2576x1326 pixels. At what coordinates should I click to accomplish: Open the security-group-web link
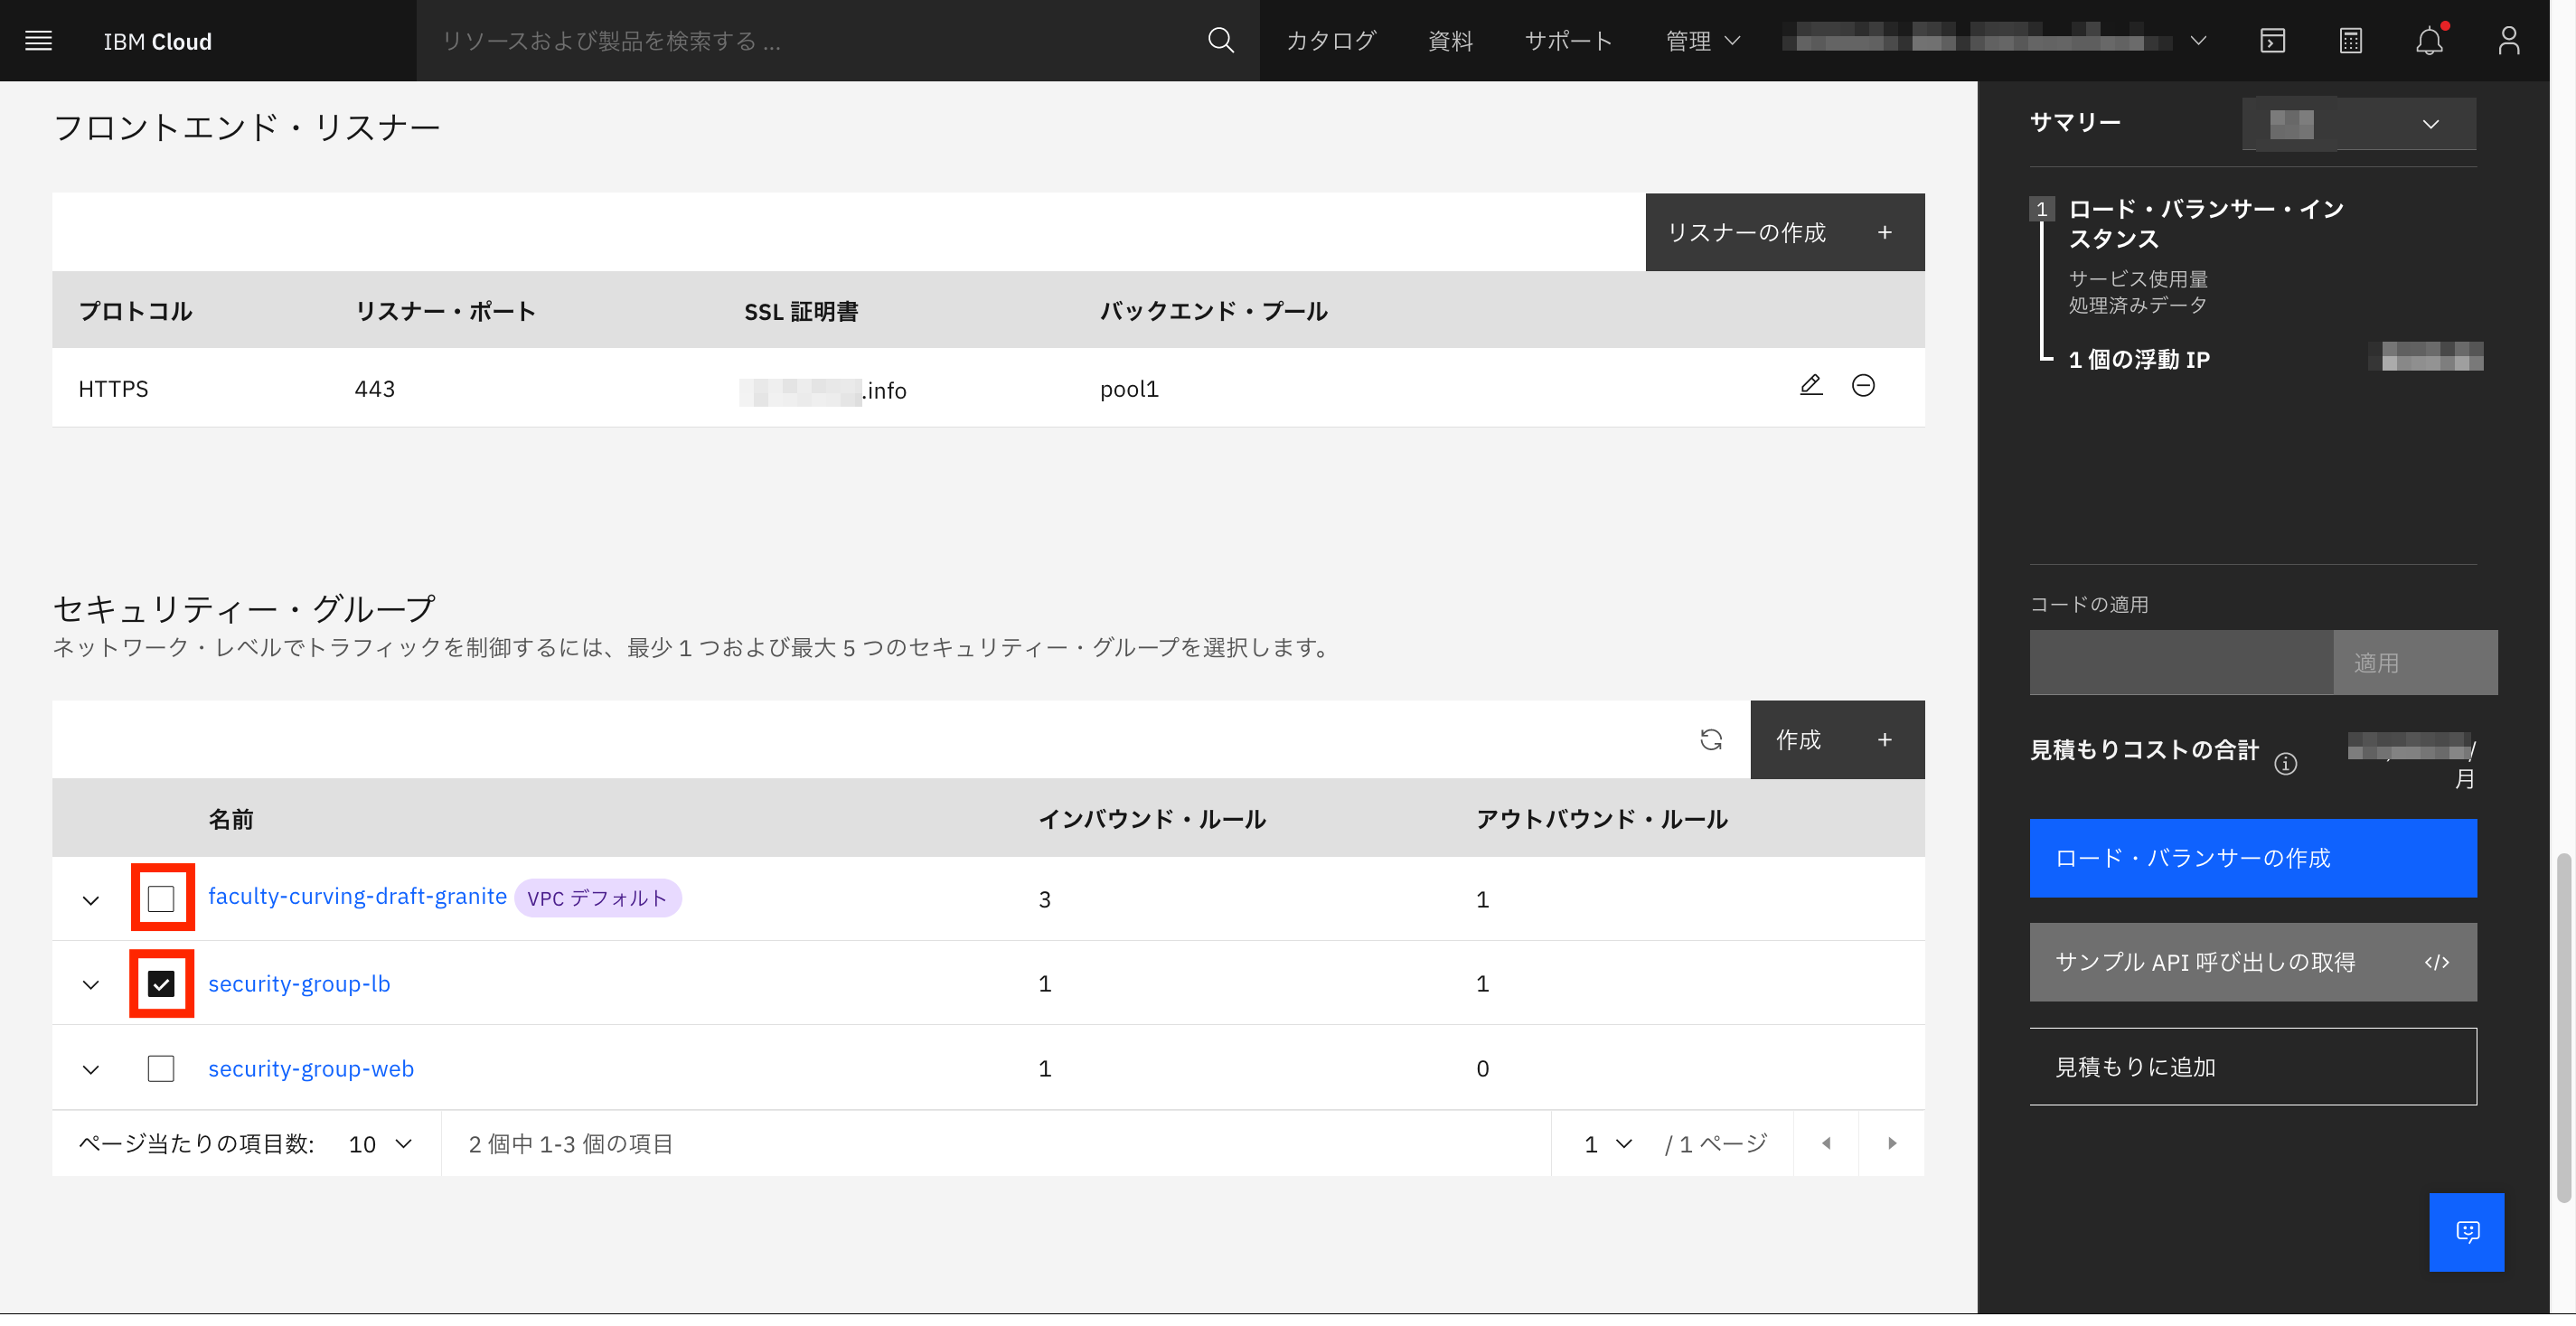tap(310, 1069)
